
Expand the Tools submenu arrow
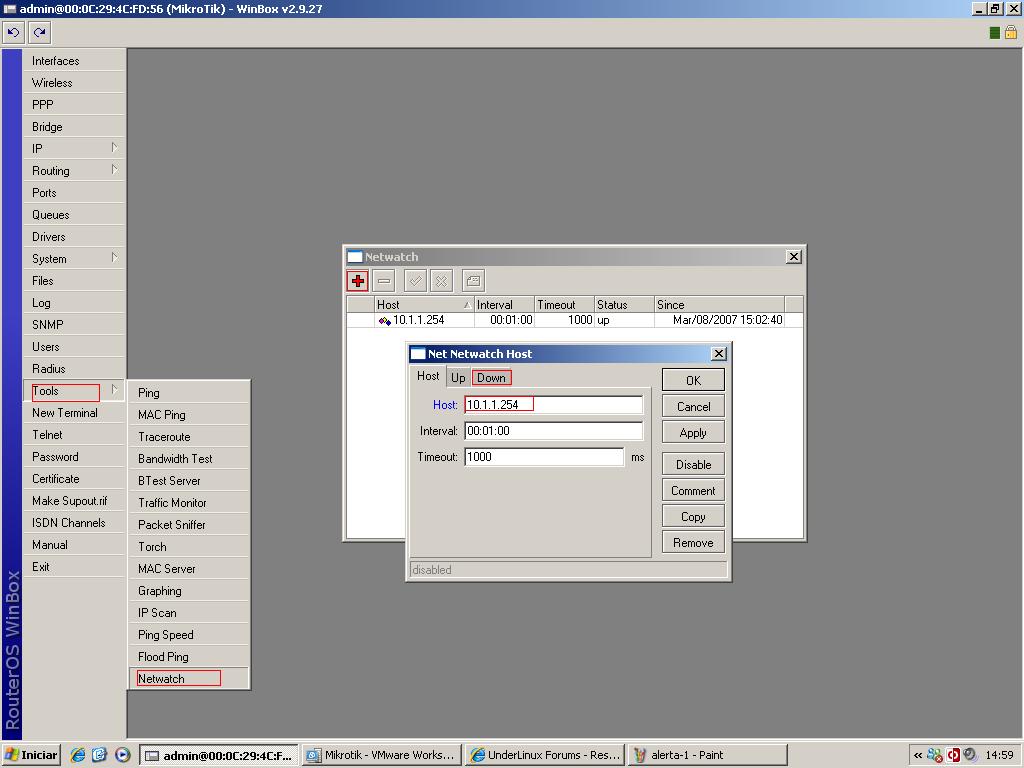pyautogui.click(x=114, y=390)
